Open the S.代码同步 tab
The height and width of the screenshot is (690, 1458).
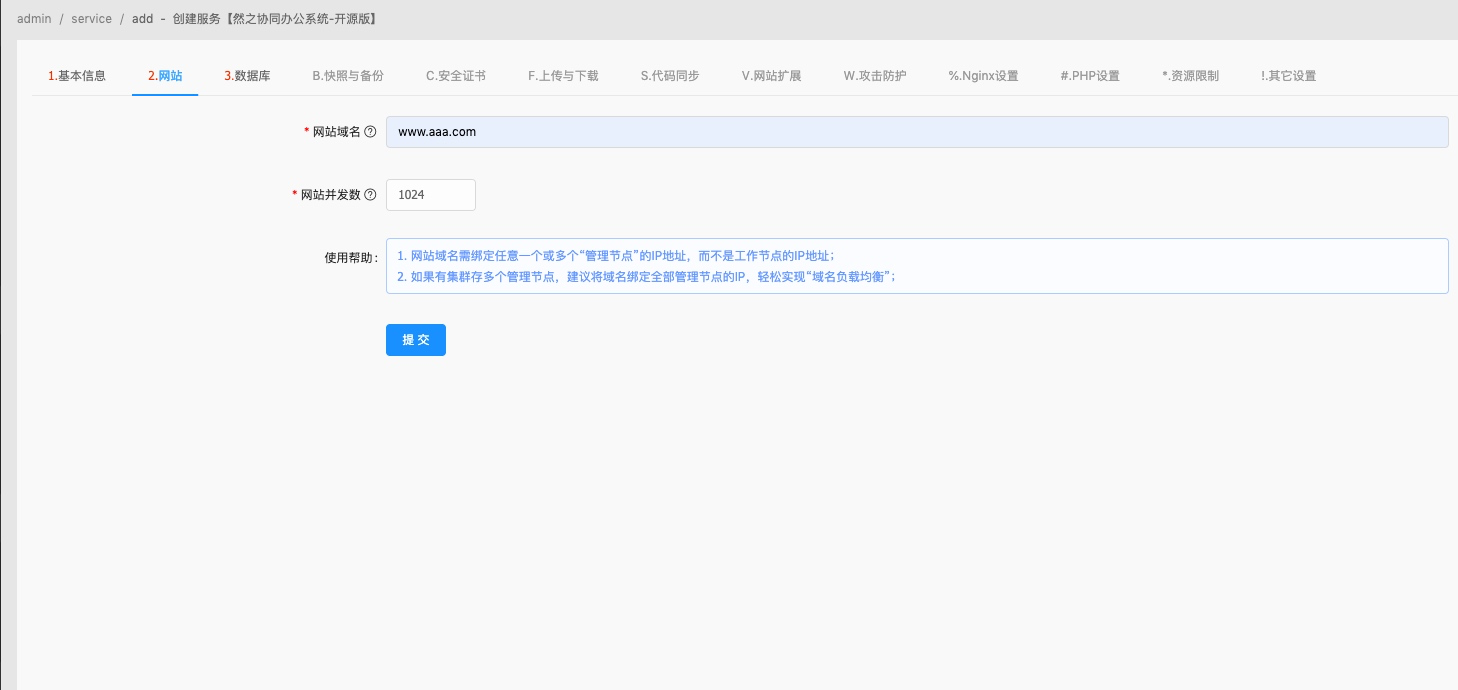(x=668, y=75)
